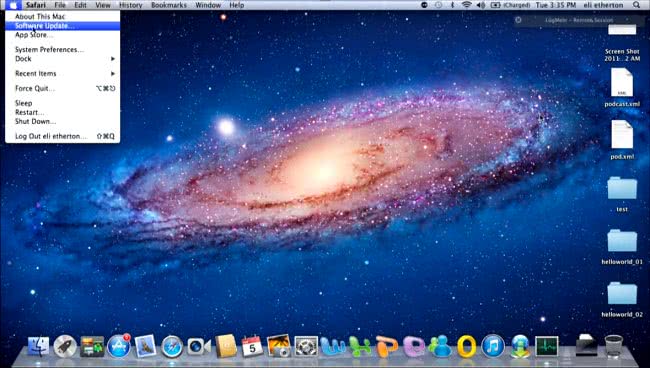The height and width of the screenshot is (368, 650).
Task: Open the Trash in the dock
Action: coord(614,346)
